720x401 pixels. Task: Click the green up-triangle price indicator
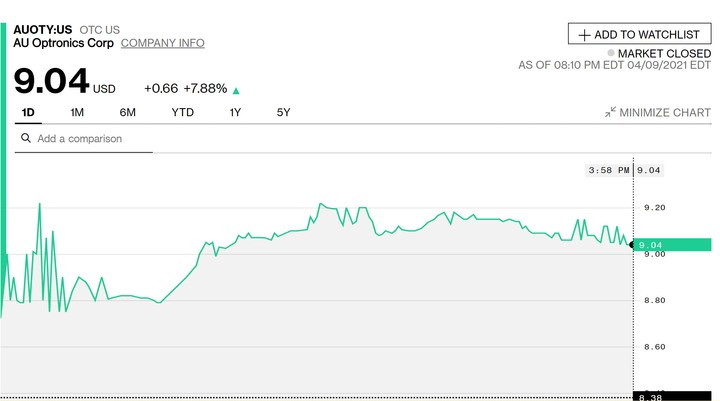tap(236, 89)
